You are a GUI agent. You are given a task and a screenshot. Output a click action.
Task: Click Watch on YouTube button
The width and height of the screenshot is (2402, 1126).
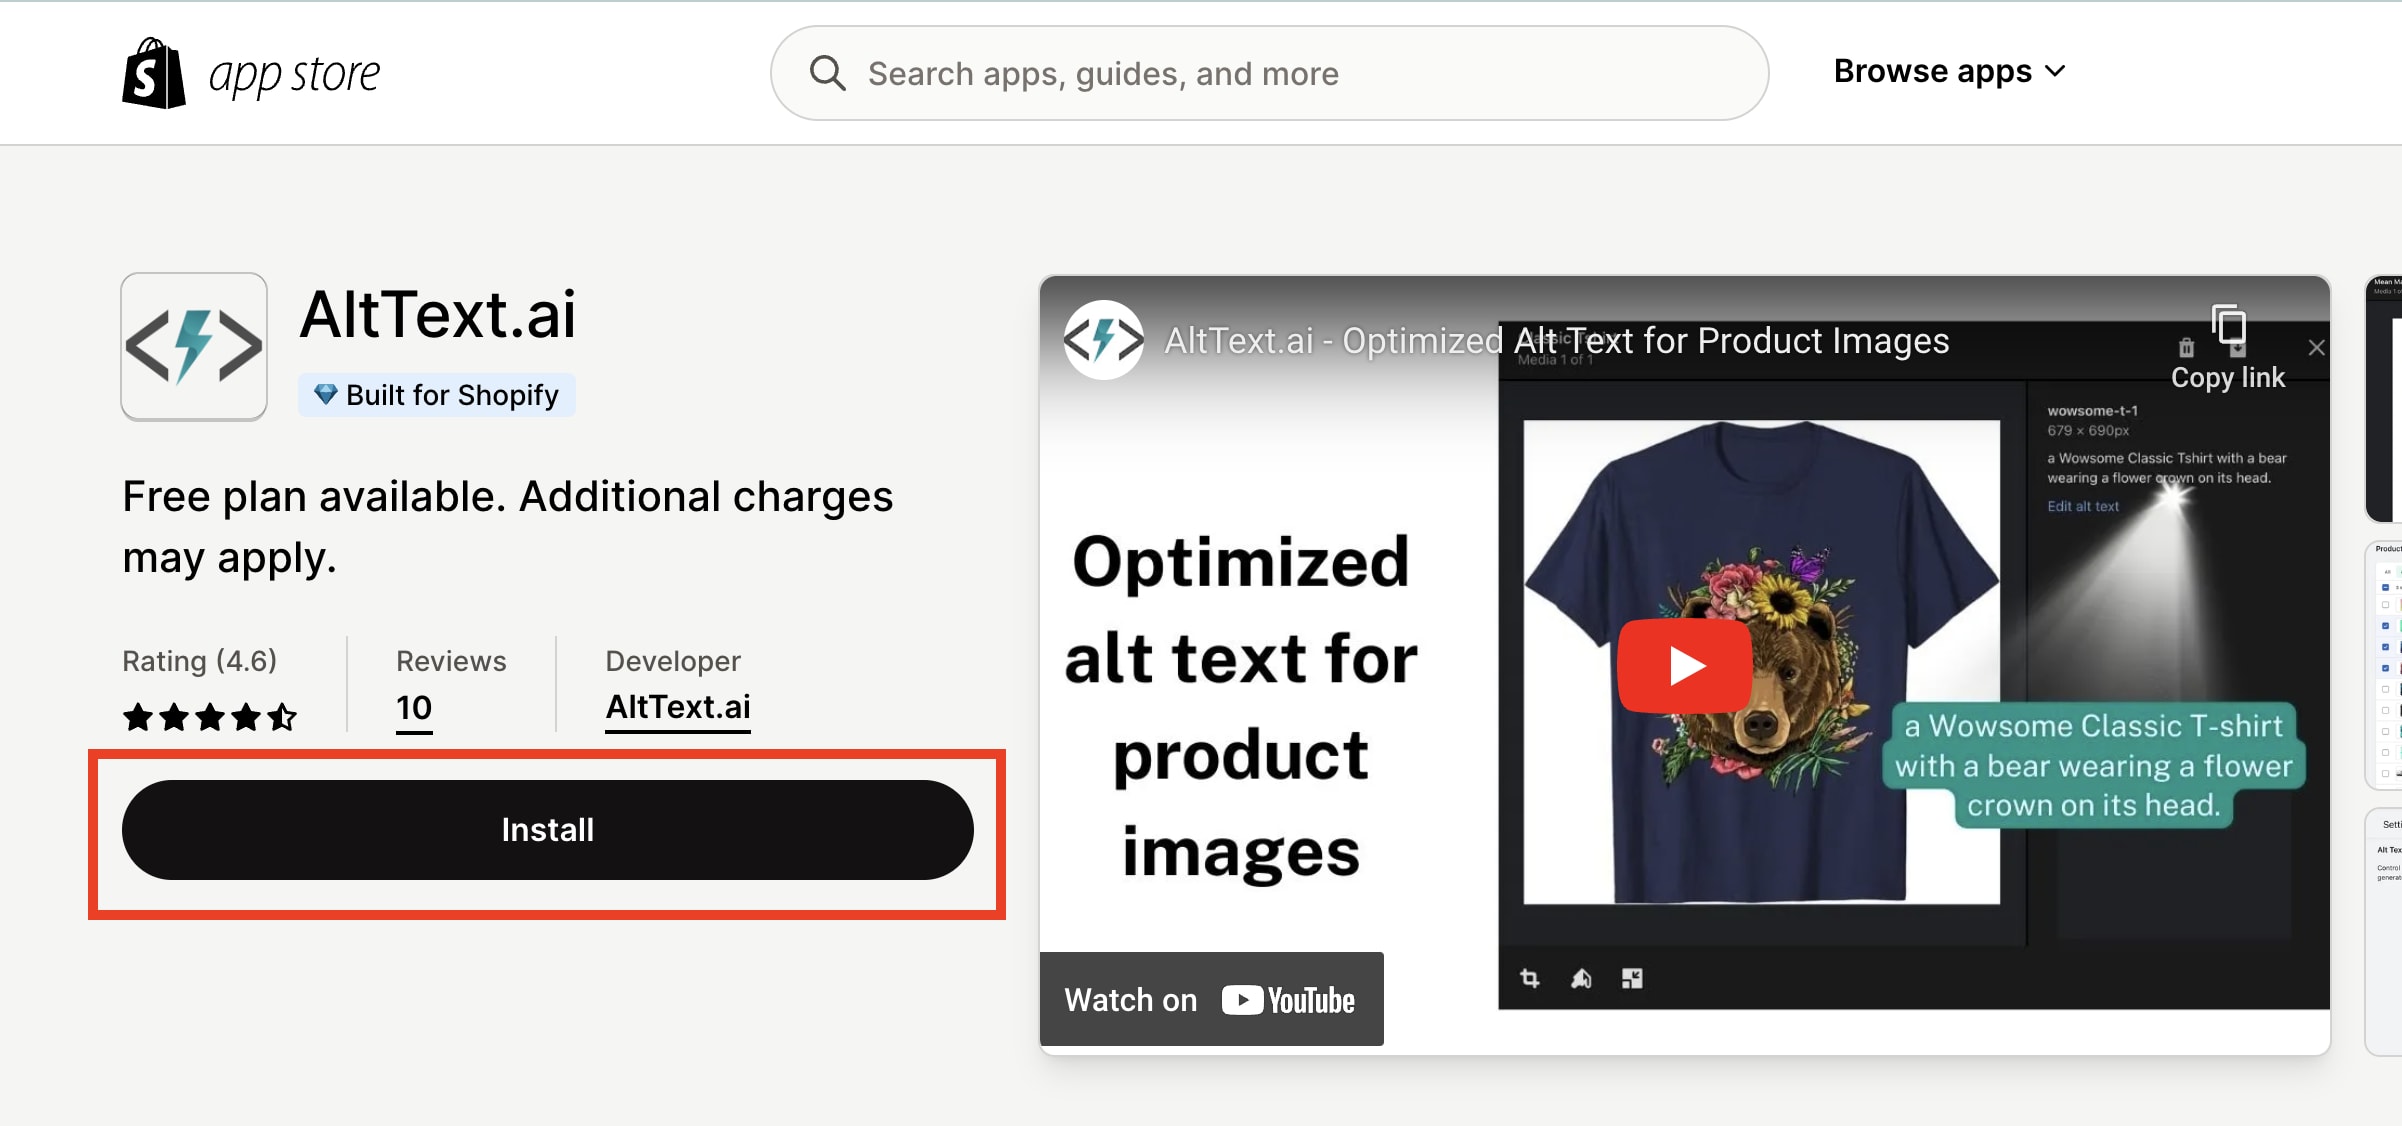click(x=1211, y=999)
